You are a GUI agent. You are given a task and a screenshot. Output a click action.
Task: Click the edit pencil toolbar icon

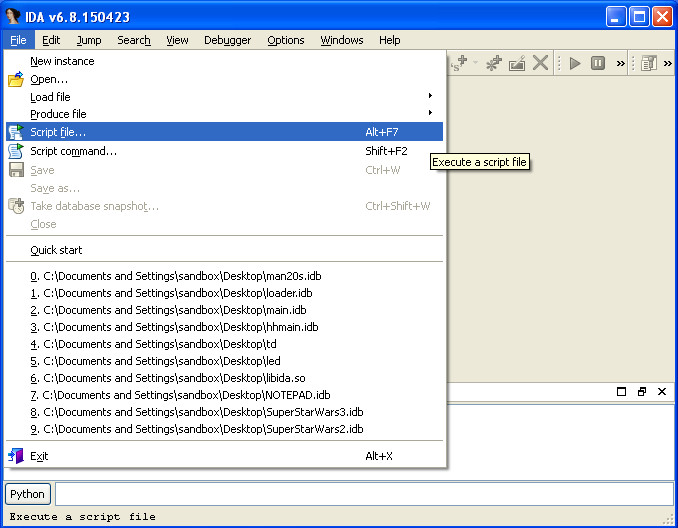pyautogui.click(x=517, y=64)
